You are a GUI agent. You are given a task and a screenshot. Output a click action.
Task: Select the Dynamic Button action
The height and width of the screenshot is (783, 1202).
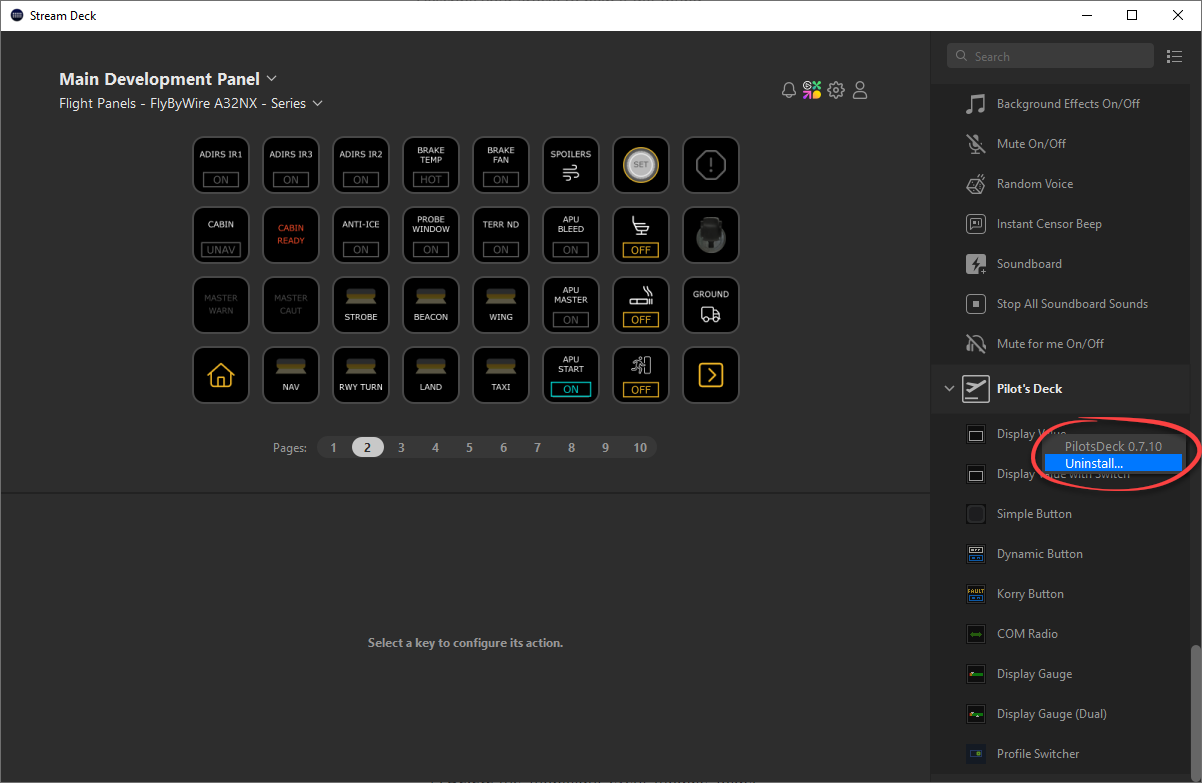click(1061, 554)
